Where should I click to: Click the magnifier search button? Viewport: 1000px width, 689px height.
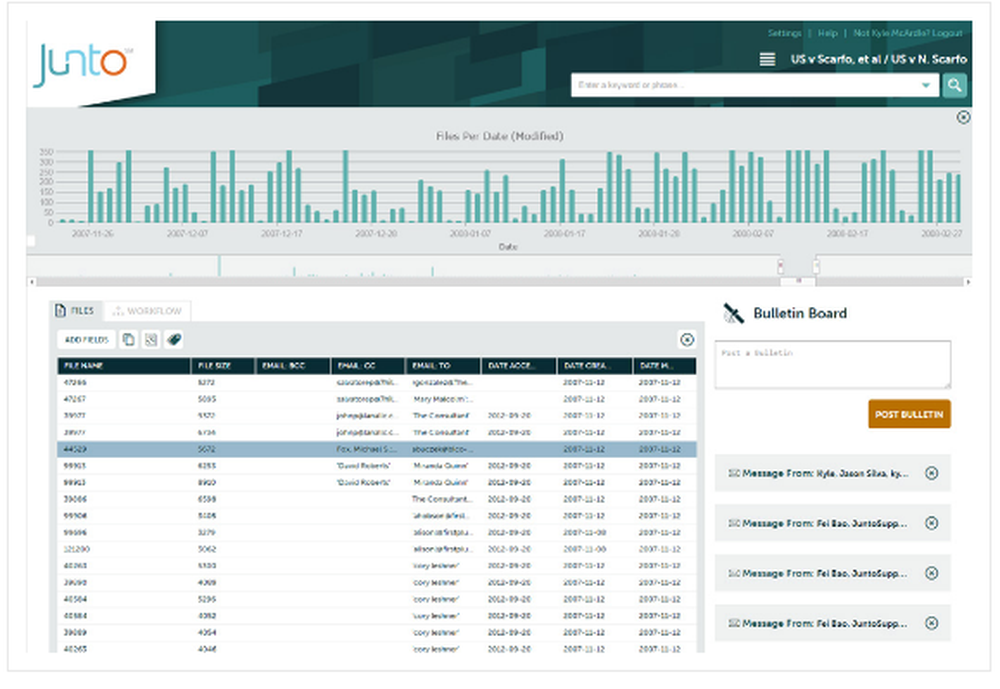coord(955,85)
